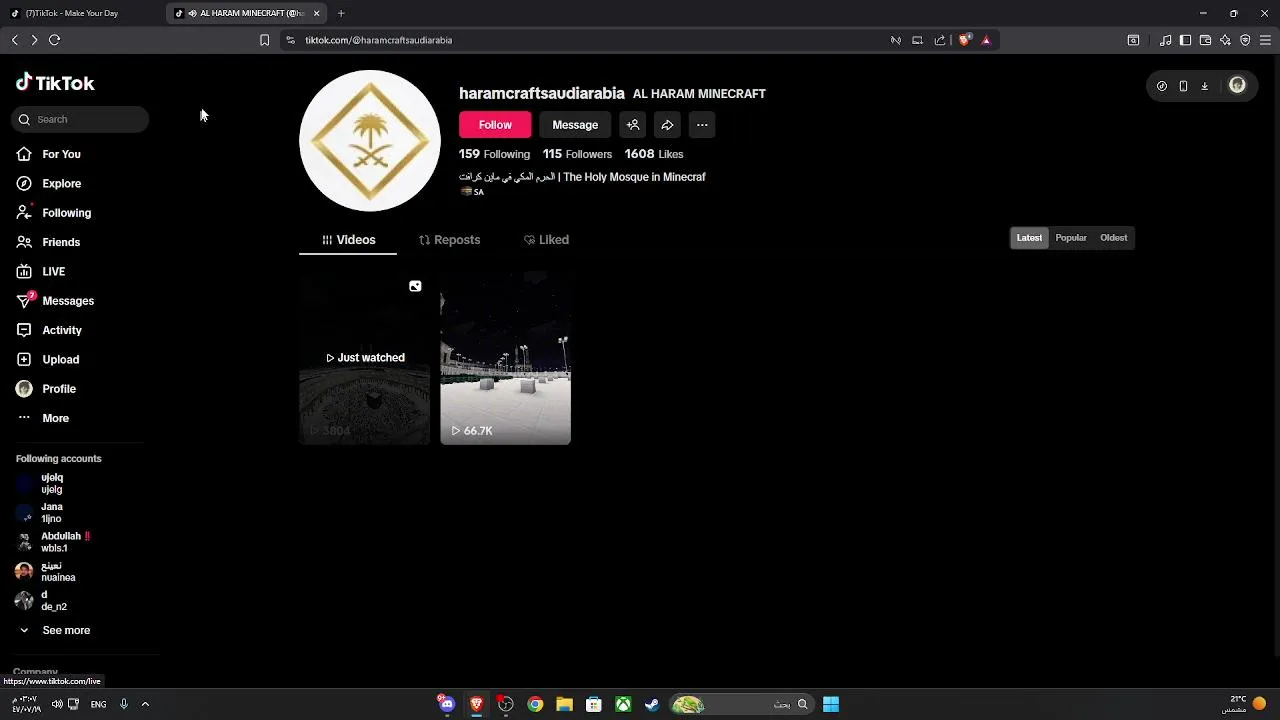Click the download desktop app icon

(x=1204, y=86)
